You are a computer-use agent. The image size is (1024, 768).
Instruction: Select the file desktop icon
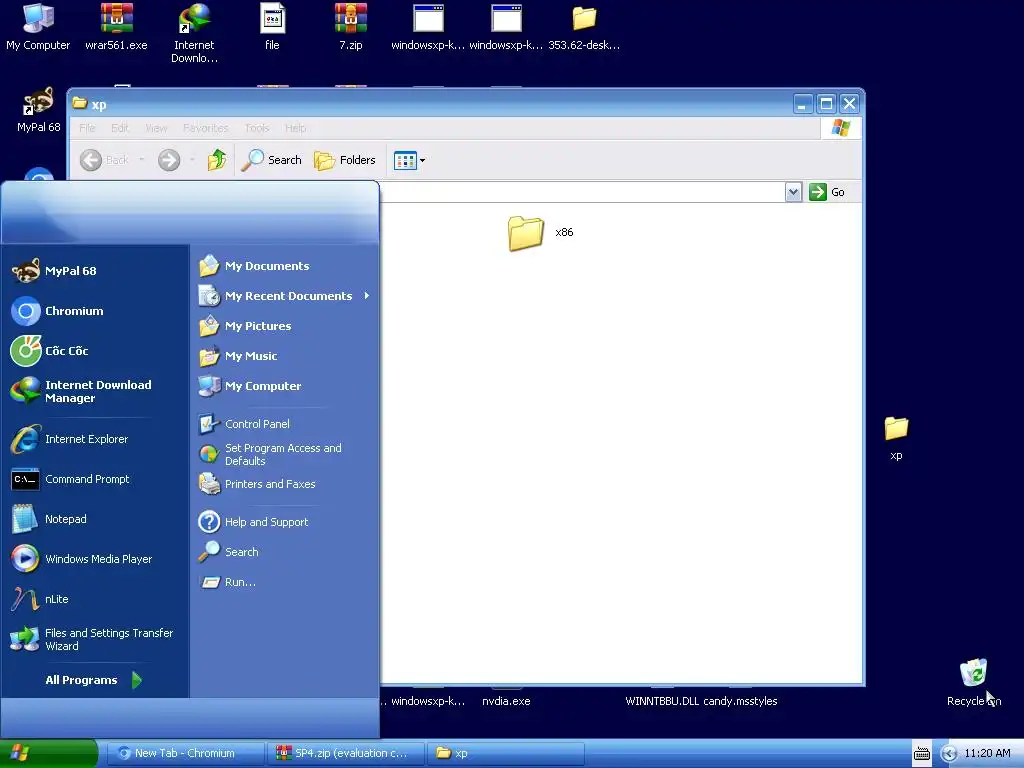click(272, 27)
